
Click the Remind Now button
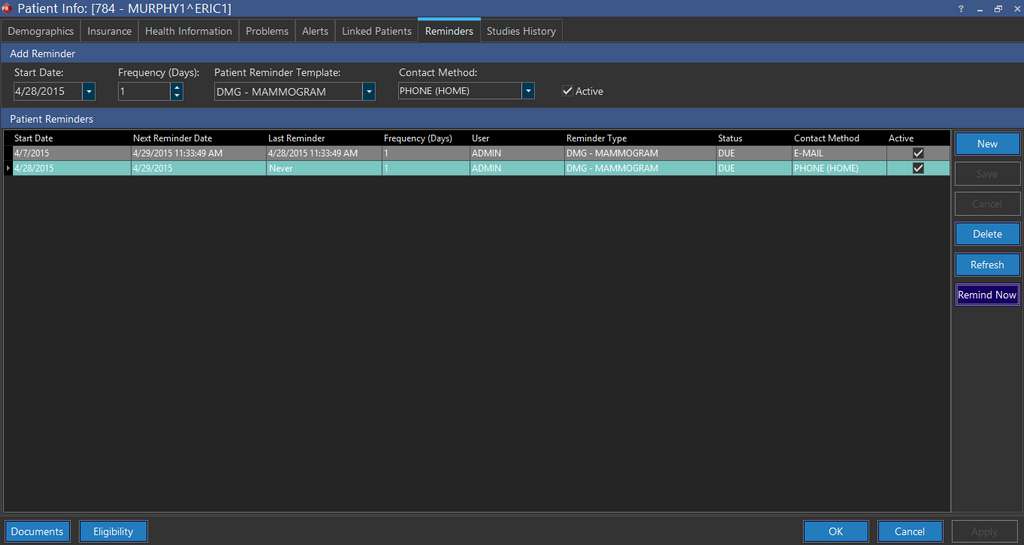tap(987, 295)
